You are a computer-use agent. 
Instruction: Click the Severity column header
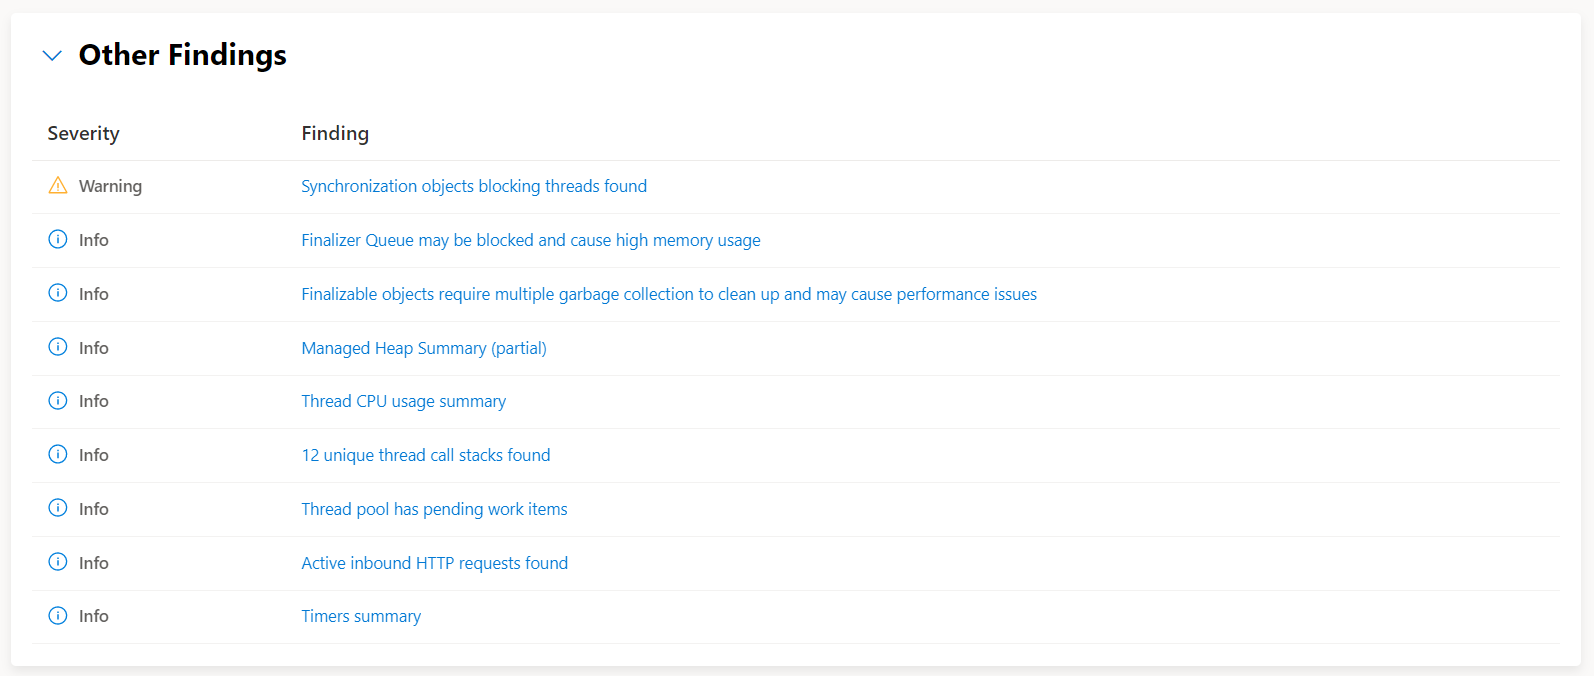(x=83, y=133)
